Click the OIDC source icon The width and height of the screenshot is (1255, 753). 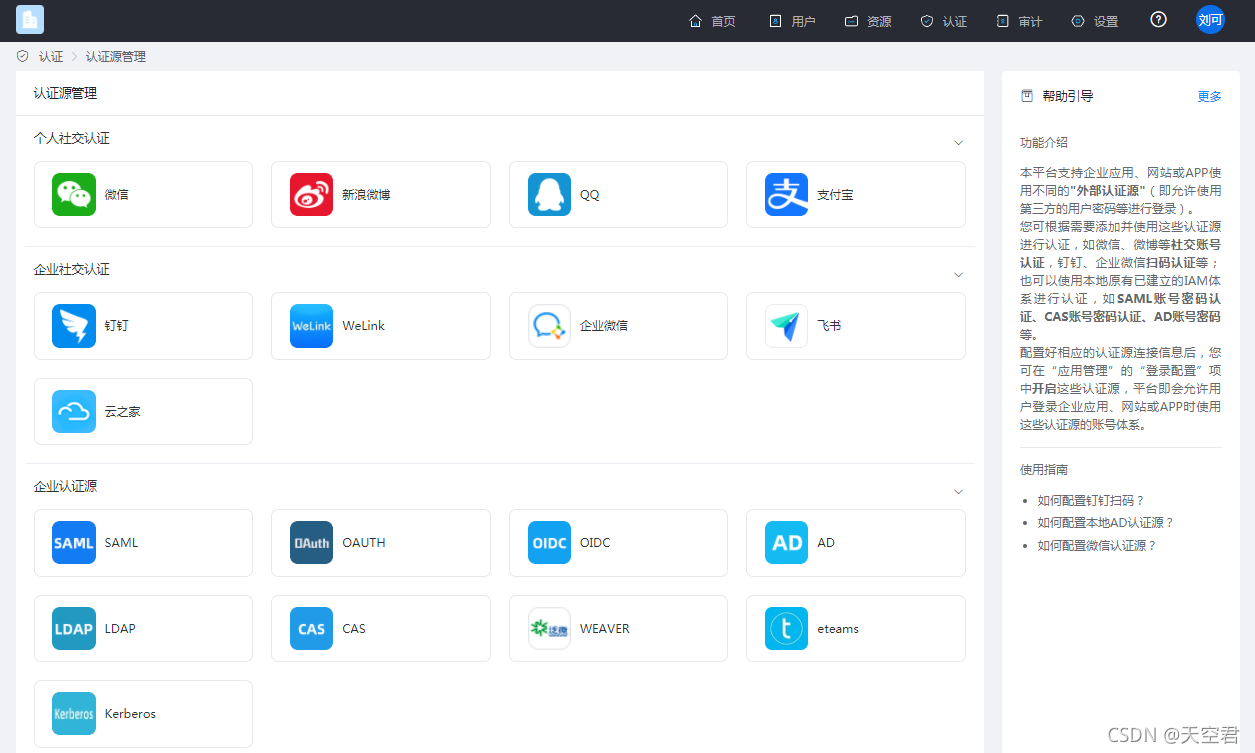pos(549,543)
